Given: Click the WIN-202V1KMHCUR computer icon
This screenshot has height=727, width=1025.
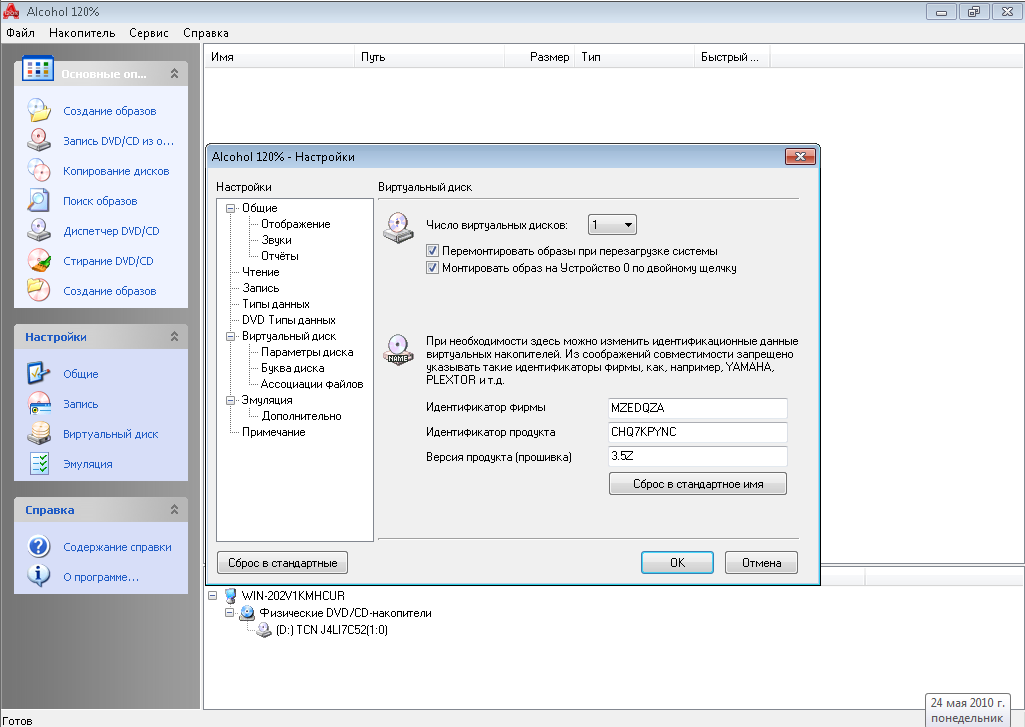Looking at the screenshot, I should click(x=229, y=596).
